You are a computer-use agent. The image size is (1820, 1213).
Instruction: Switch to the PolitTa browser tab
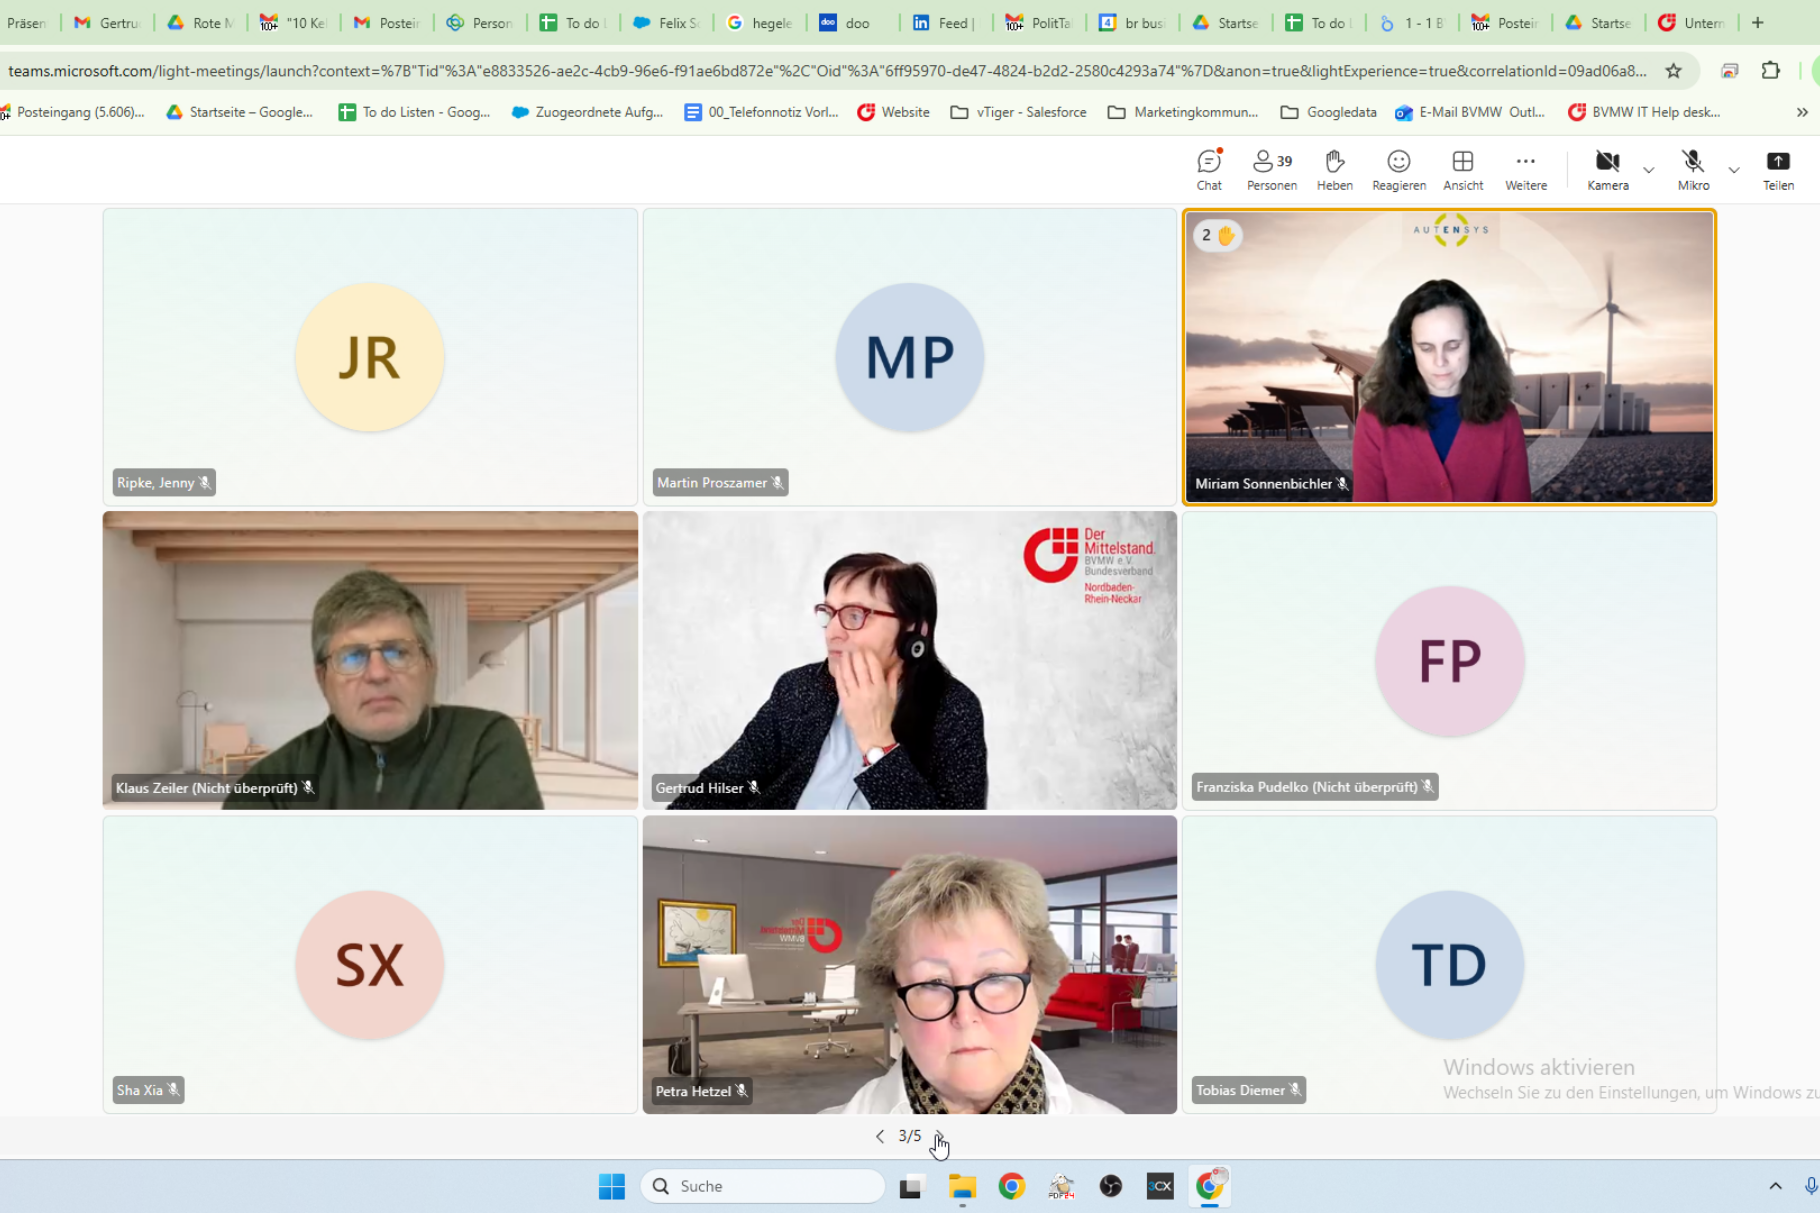click(1040, 23)
